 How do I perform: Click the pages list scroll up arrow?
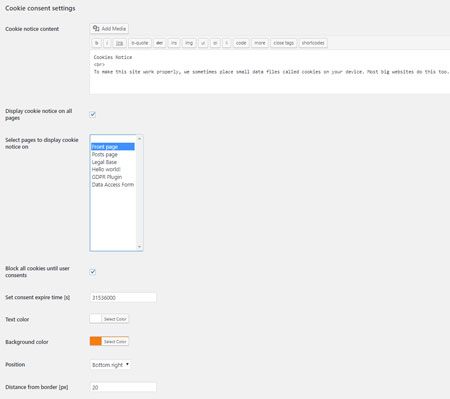pos(139,138)
